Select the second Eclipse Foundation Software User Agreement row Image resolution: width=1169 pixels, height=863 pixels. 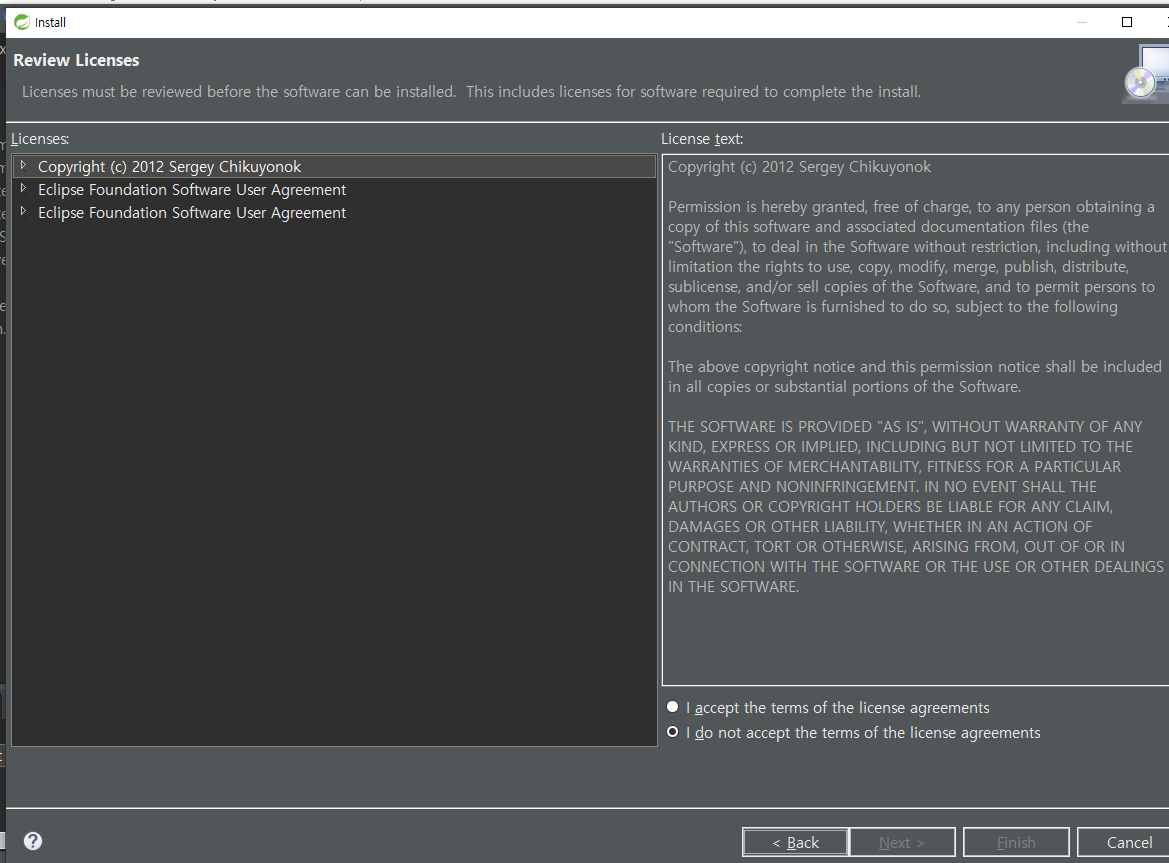tap(334, 212)
